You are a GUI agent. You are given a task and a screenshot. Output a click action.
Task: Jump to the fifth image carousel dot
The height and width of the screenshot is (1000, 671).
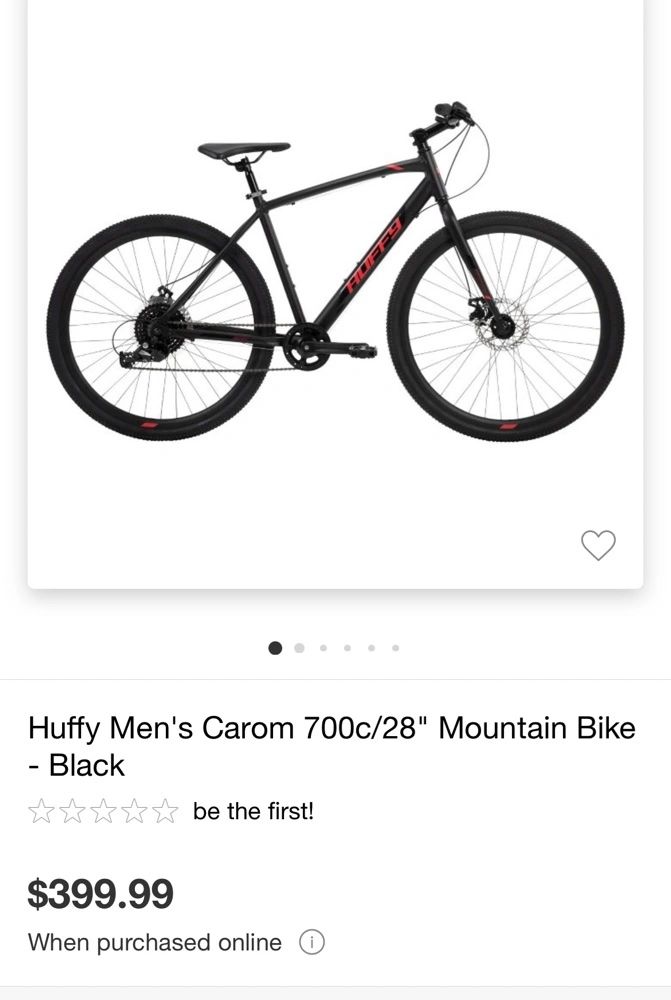(x=371, y=648)
